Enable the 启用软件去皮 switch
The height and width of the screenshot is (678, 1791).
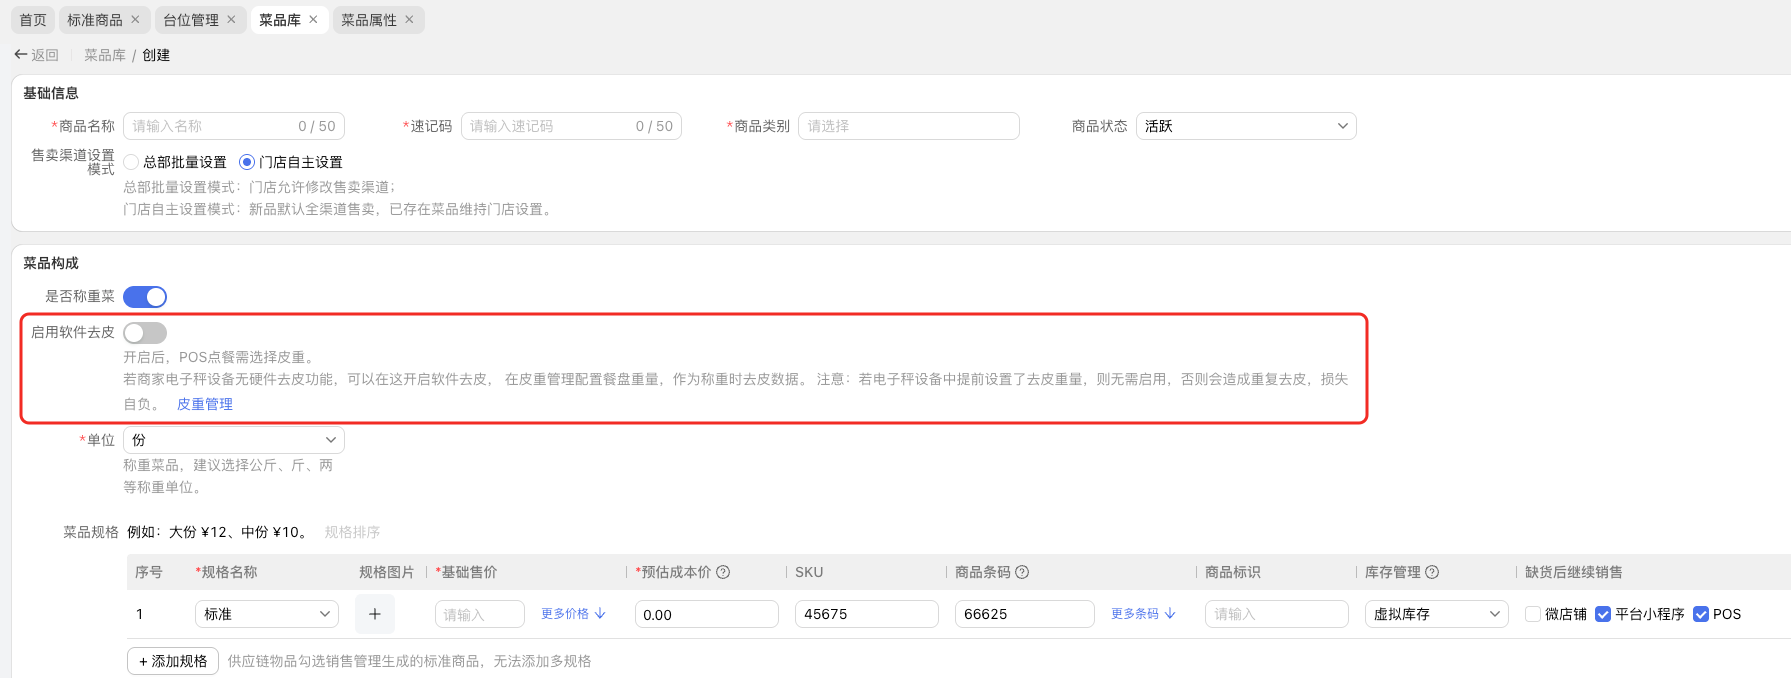[x=145, y=333]
